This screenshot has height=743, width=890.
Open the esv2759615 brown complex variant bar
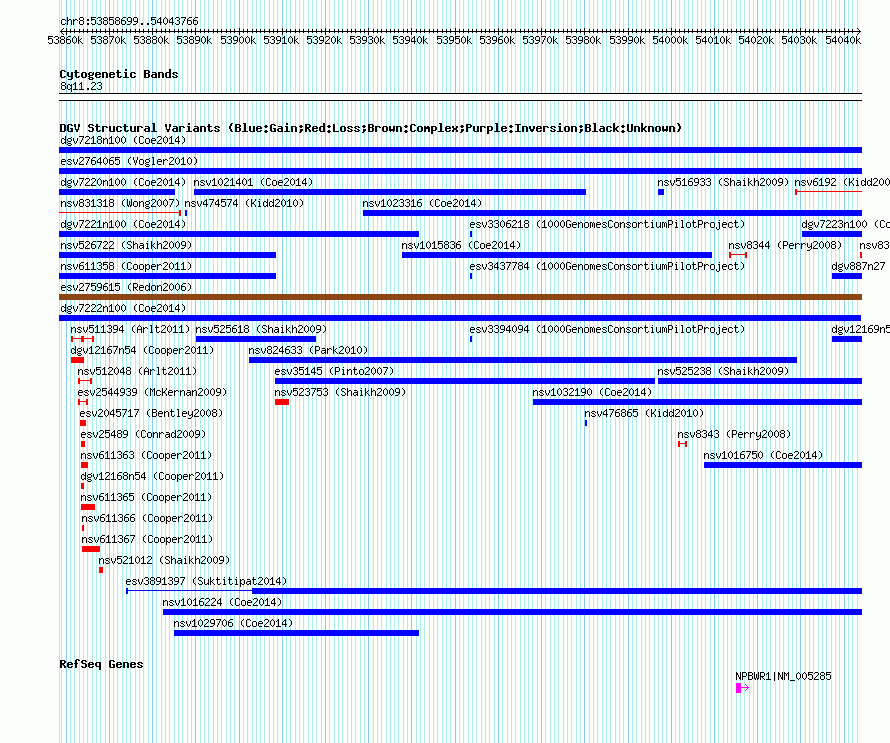(460, 297)
